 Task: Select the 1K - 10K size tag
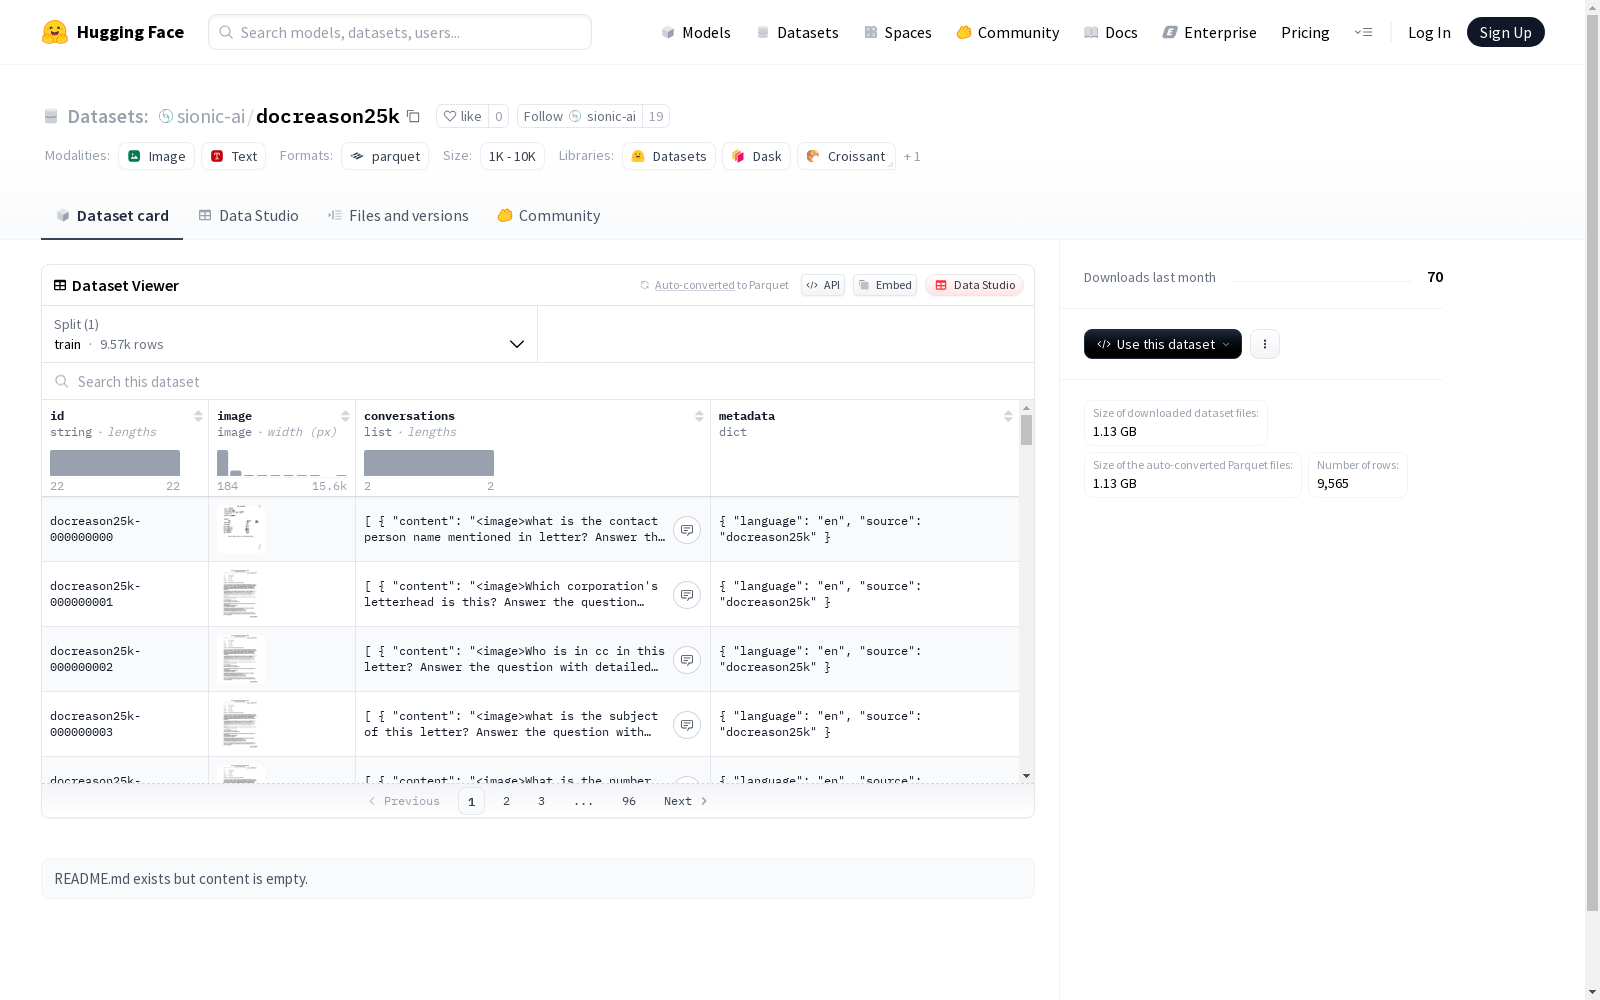click(512, 156)
